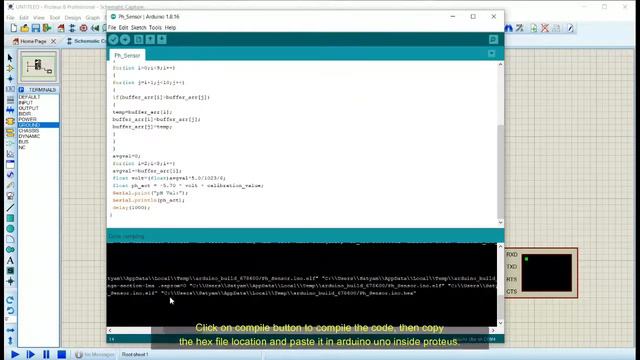
Task: Open Arduino Tools menu
Action: (x=155, y=28)
